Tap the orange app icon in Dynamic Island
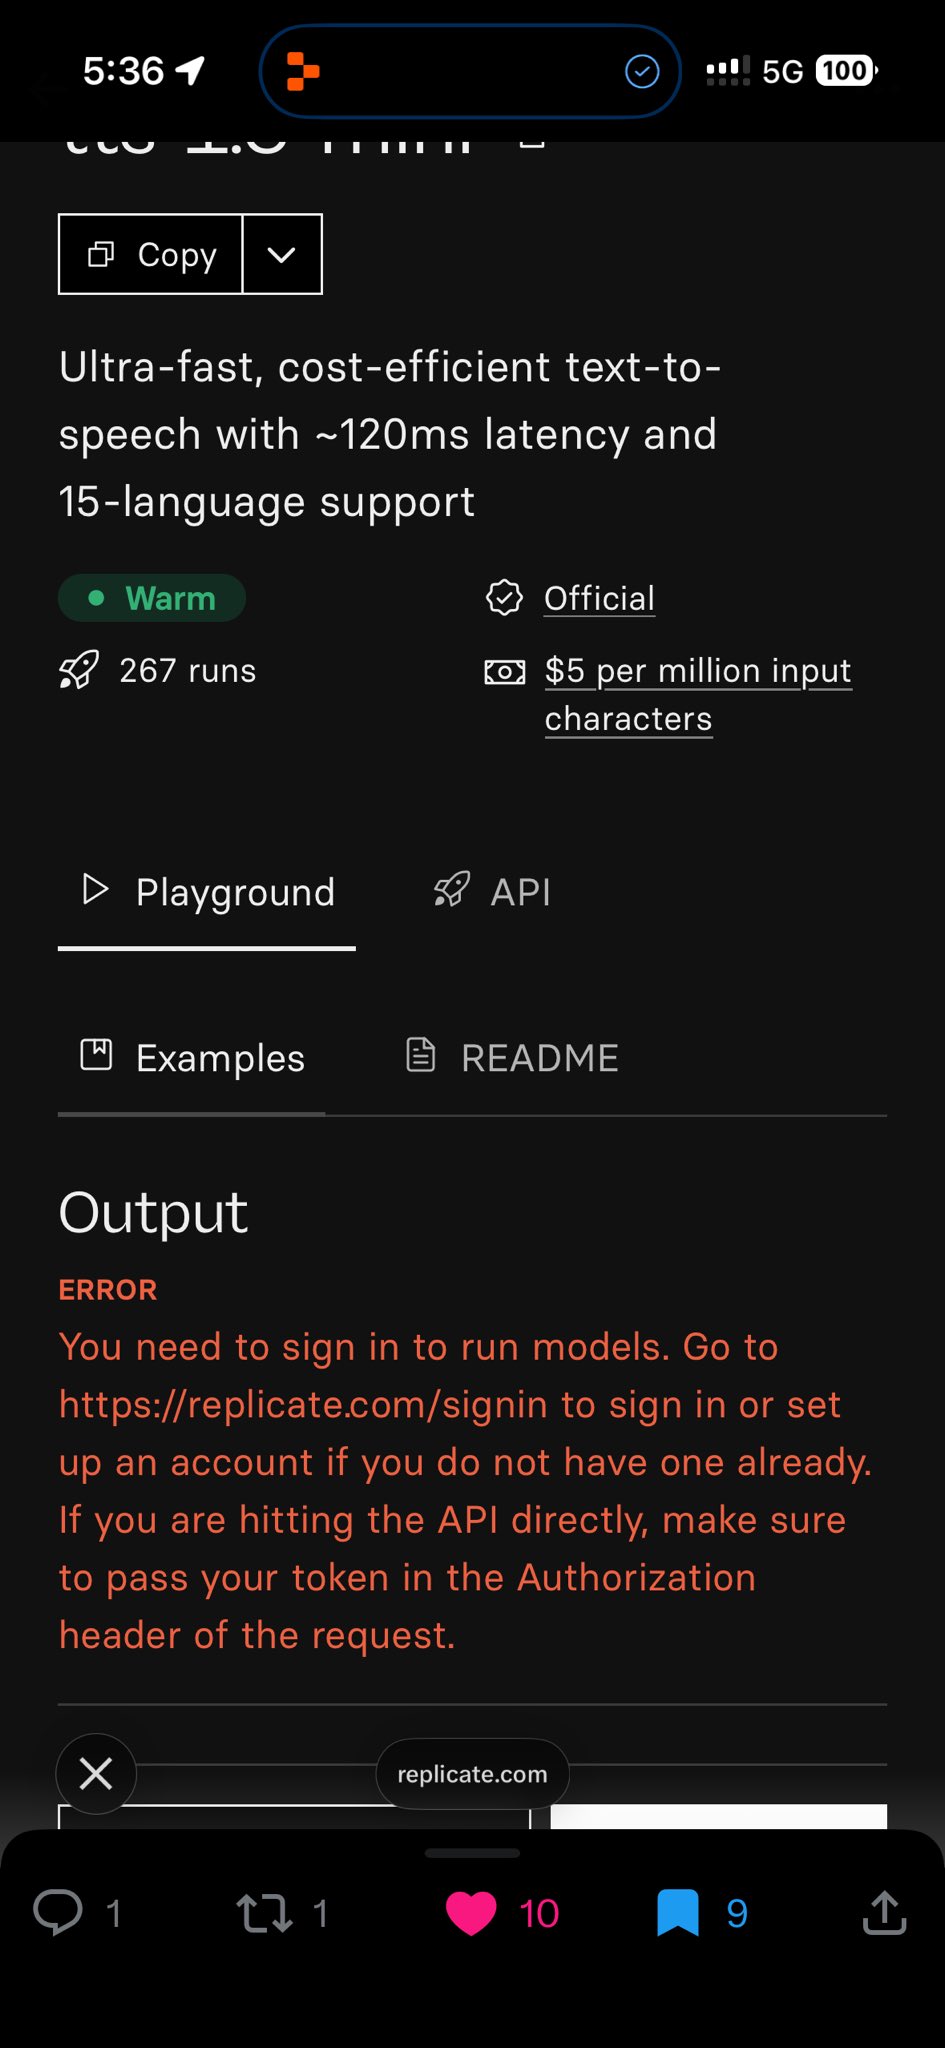945x2048 pixels. click(302, 72)
